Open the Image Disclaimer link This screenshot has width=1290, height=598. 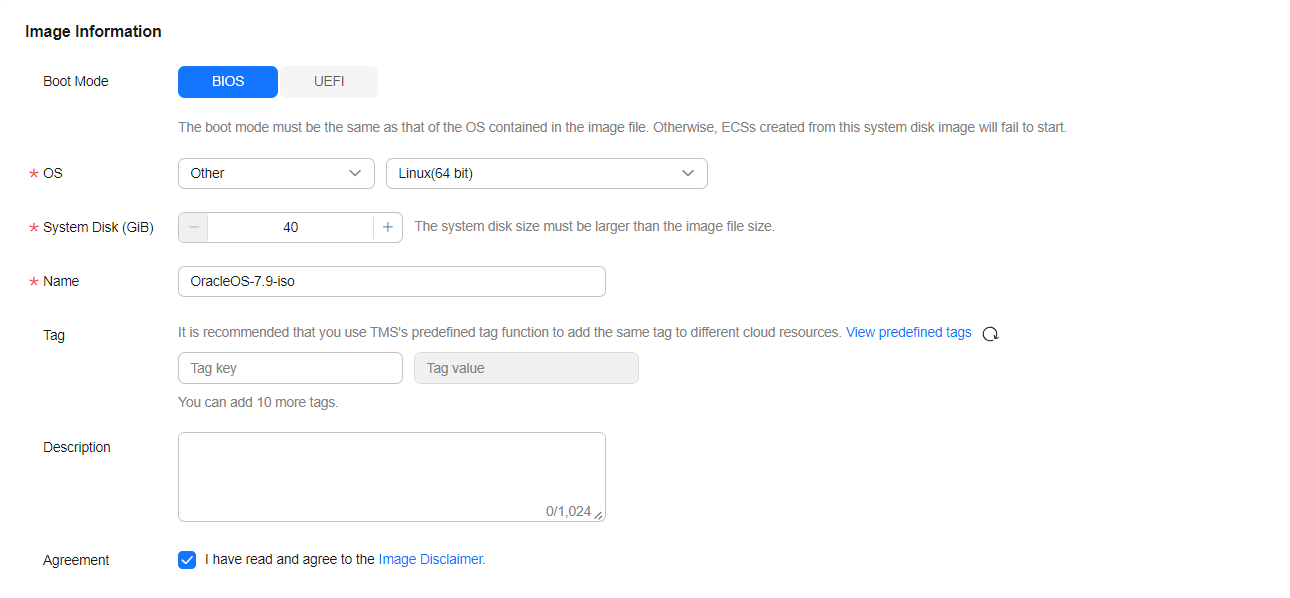coord(431,560)
